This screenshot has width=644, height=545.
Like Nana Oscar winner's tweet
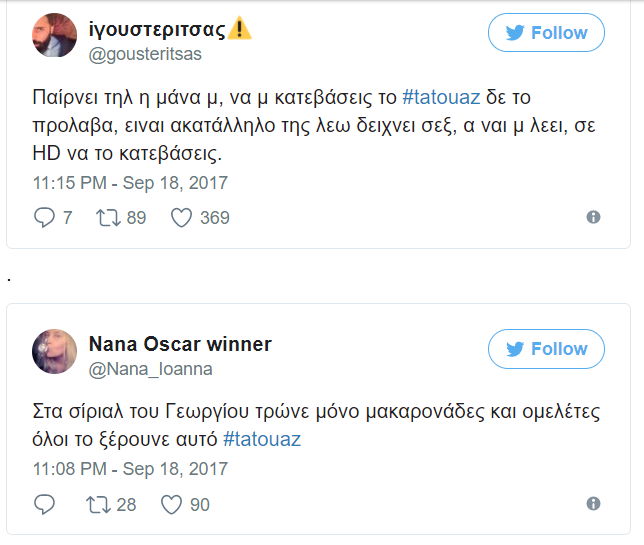click(x=171, y=504)
